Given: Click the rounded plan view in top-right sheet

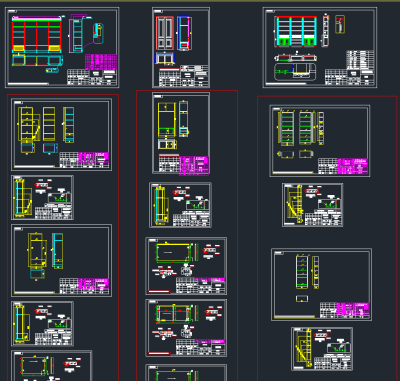Looking at the screenshot, I should (295, 72).
